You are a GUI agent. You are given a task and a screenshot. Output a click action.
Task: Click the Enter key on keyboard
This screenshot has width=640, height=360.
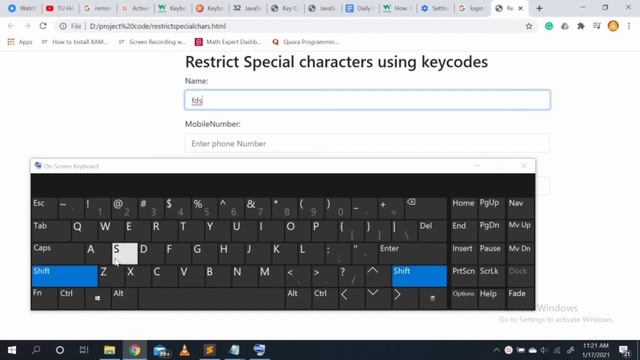click(412, 253)
